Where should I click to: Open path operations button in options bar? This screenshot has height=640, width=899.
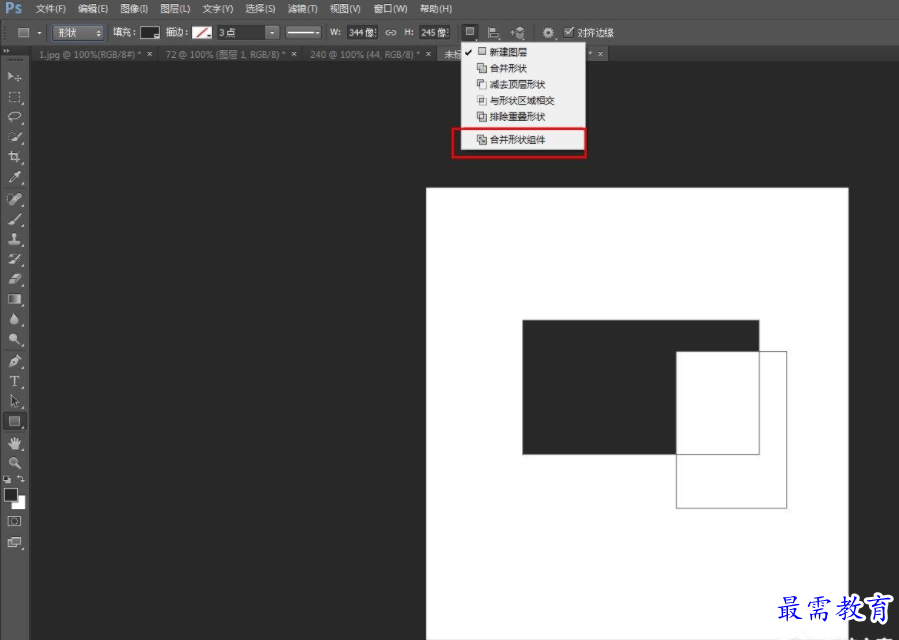point(470,32)
